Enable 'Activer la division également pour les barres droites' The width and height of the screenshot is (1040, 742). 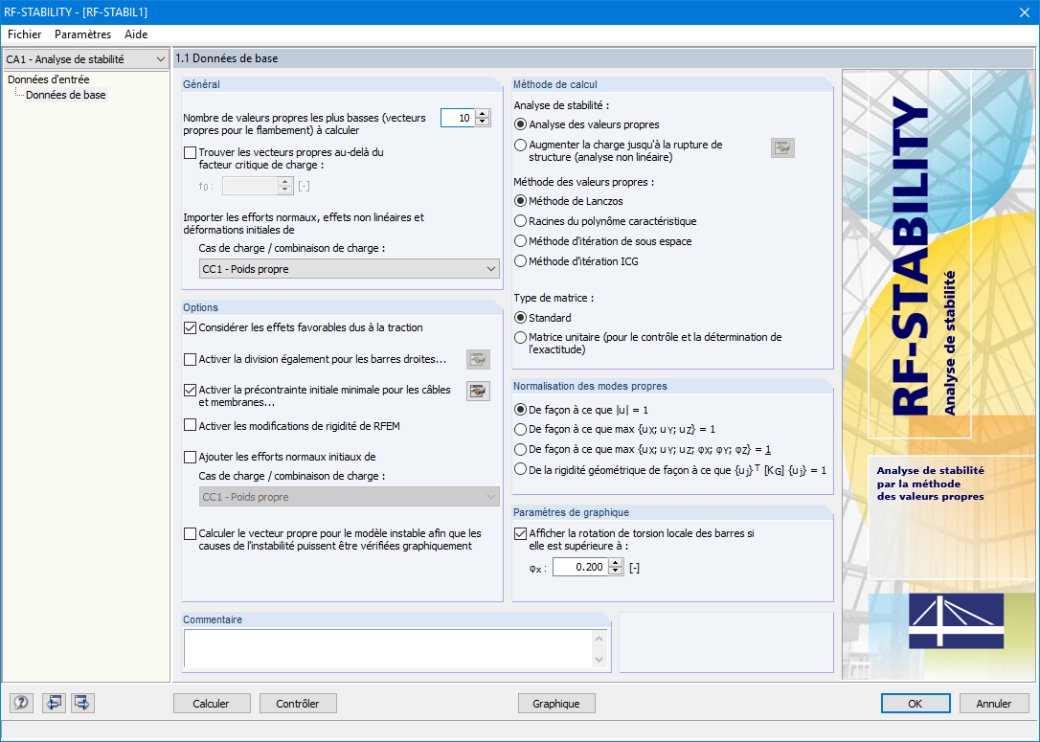tap(190, 359)
